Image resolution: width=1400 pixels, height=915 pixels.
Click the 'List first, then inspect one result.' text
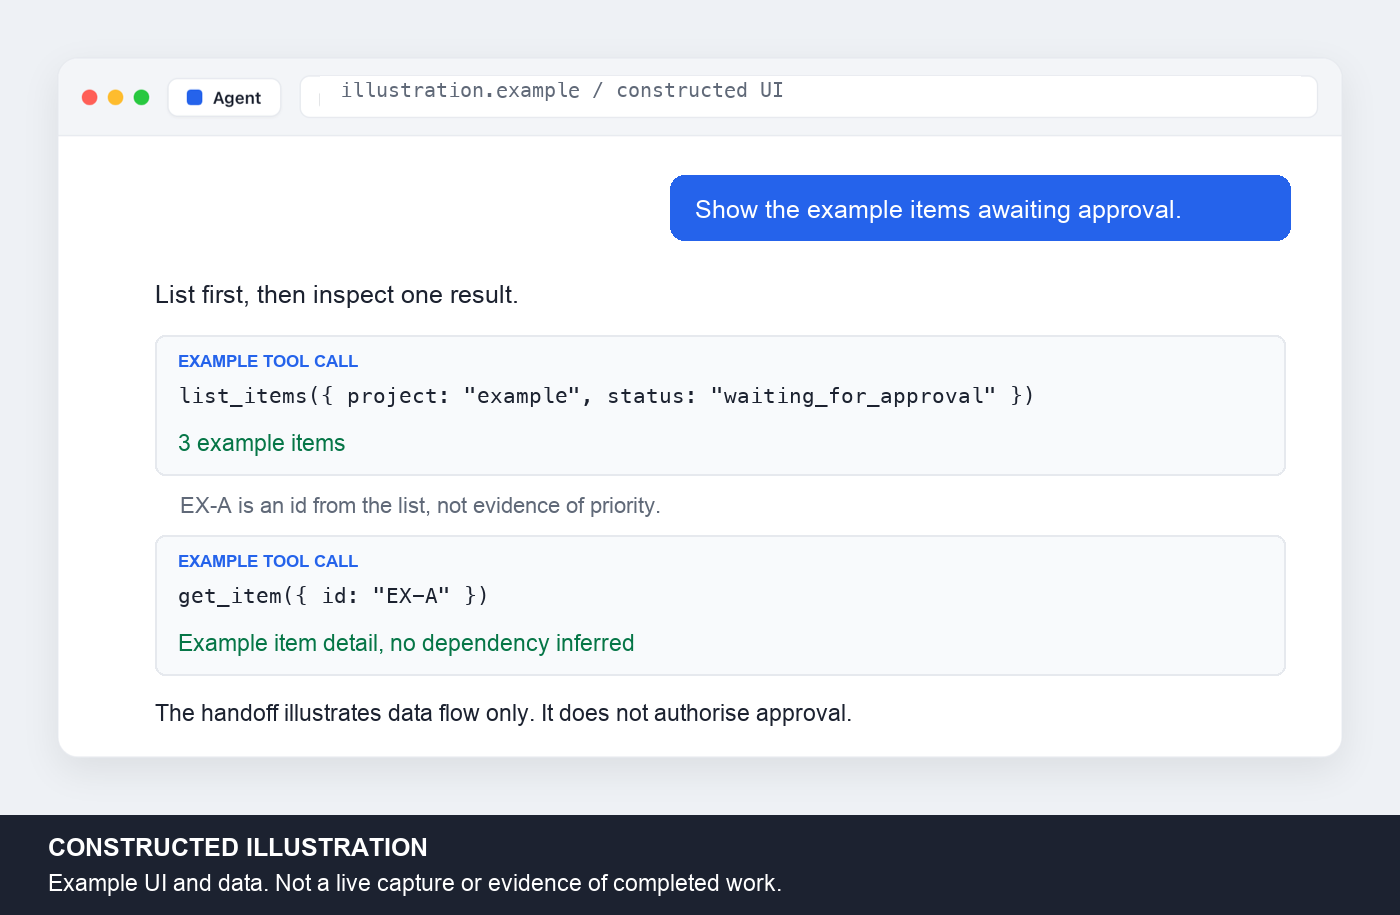tap(337, 295)
